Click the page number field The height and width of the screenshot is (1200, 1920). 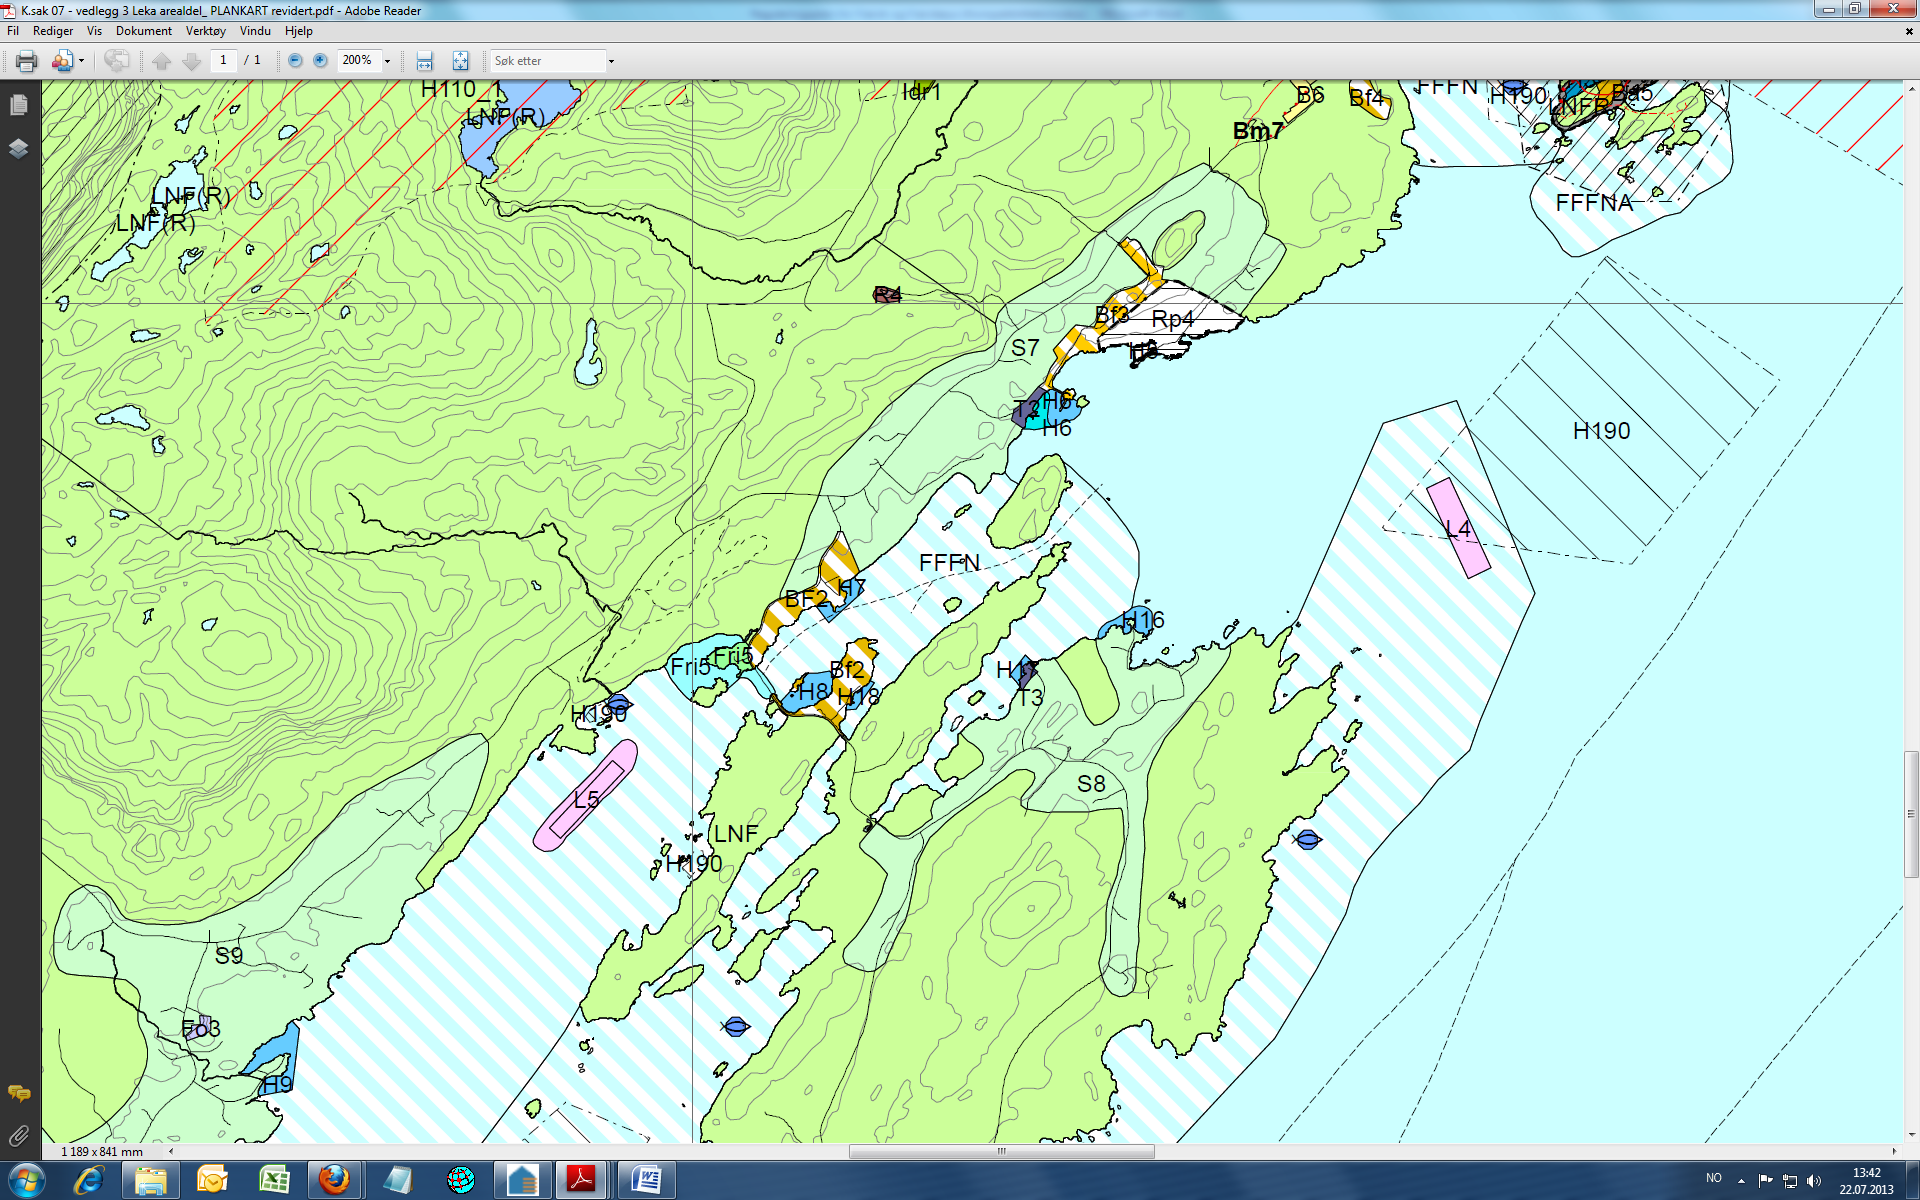(x=224, y=60)
